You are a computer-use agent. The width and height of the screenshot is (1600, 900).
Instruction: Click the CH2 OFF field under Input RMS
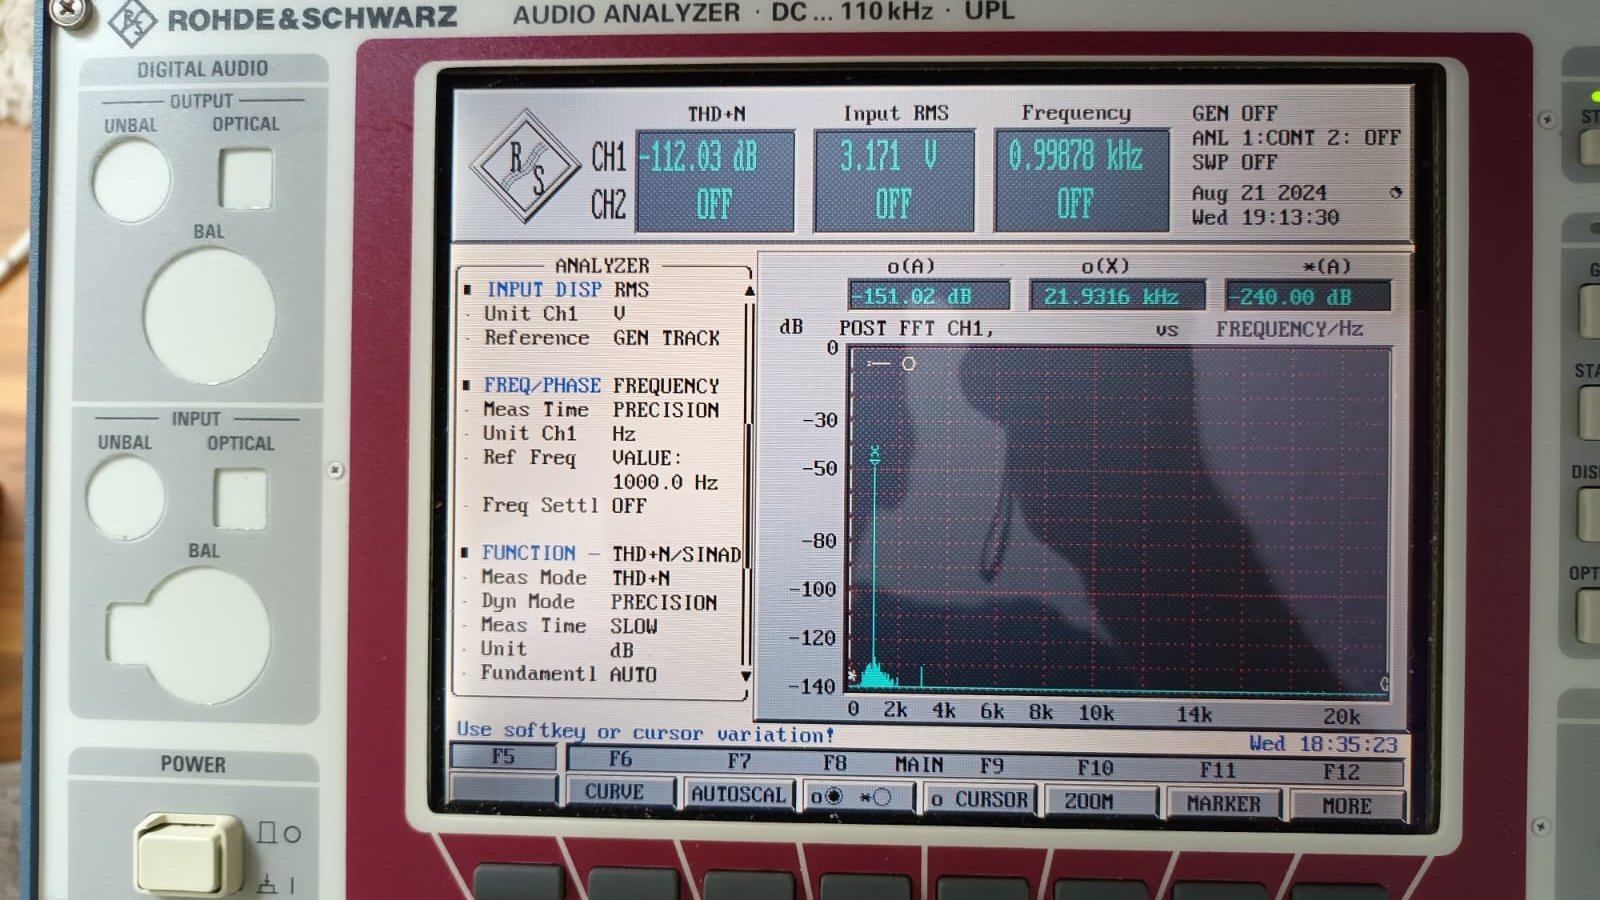(x=893, y=205)
